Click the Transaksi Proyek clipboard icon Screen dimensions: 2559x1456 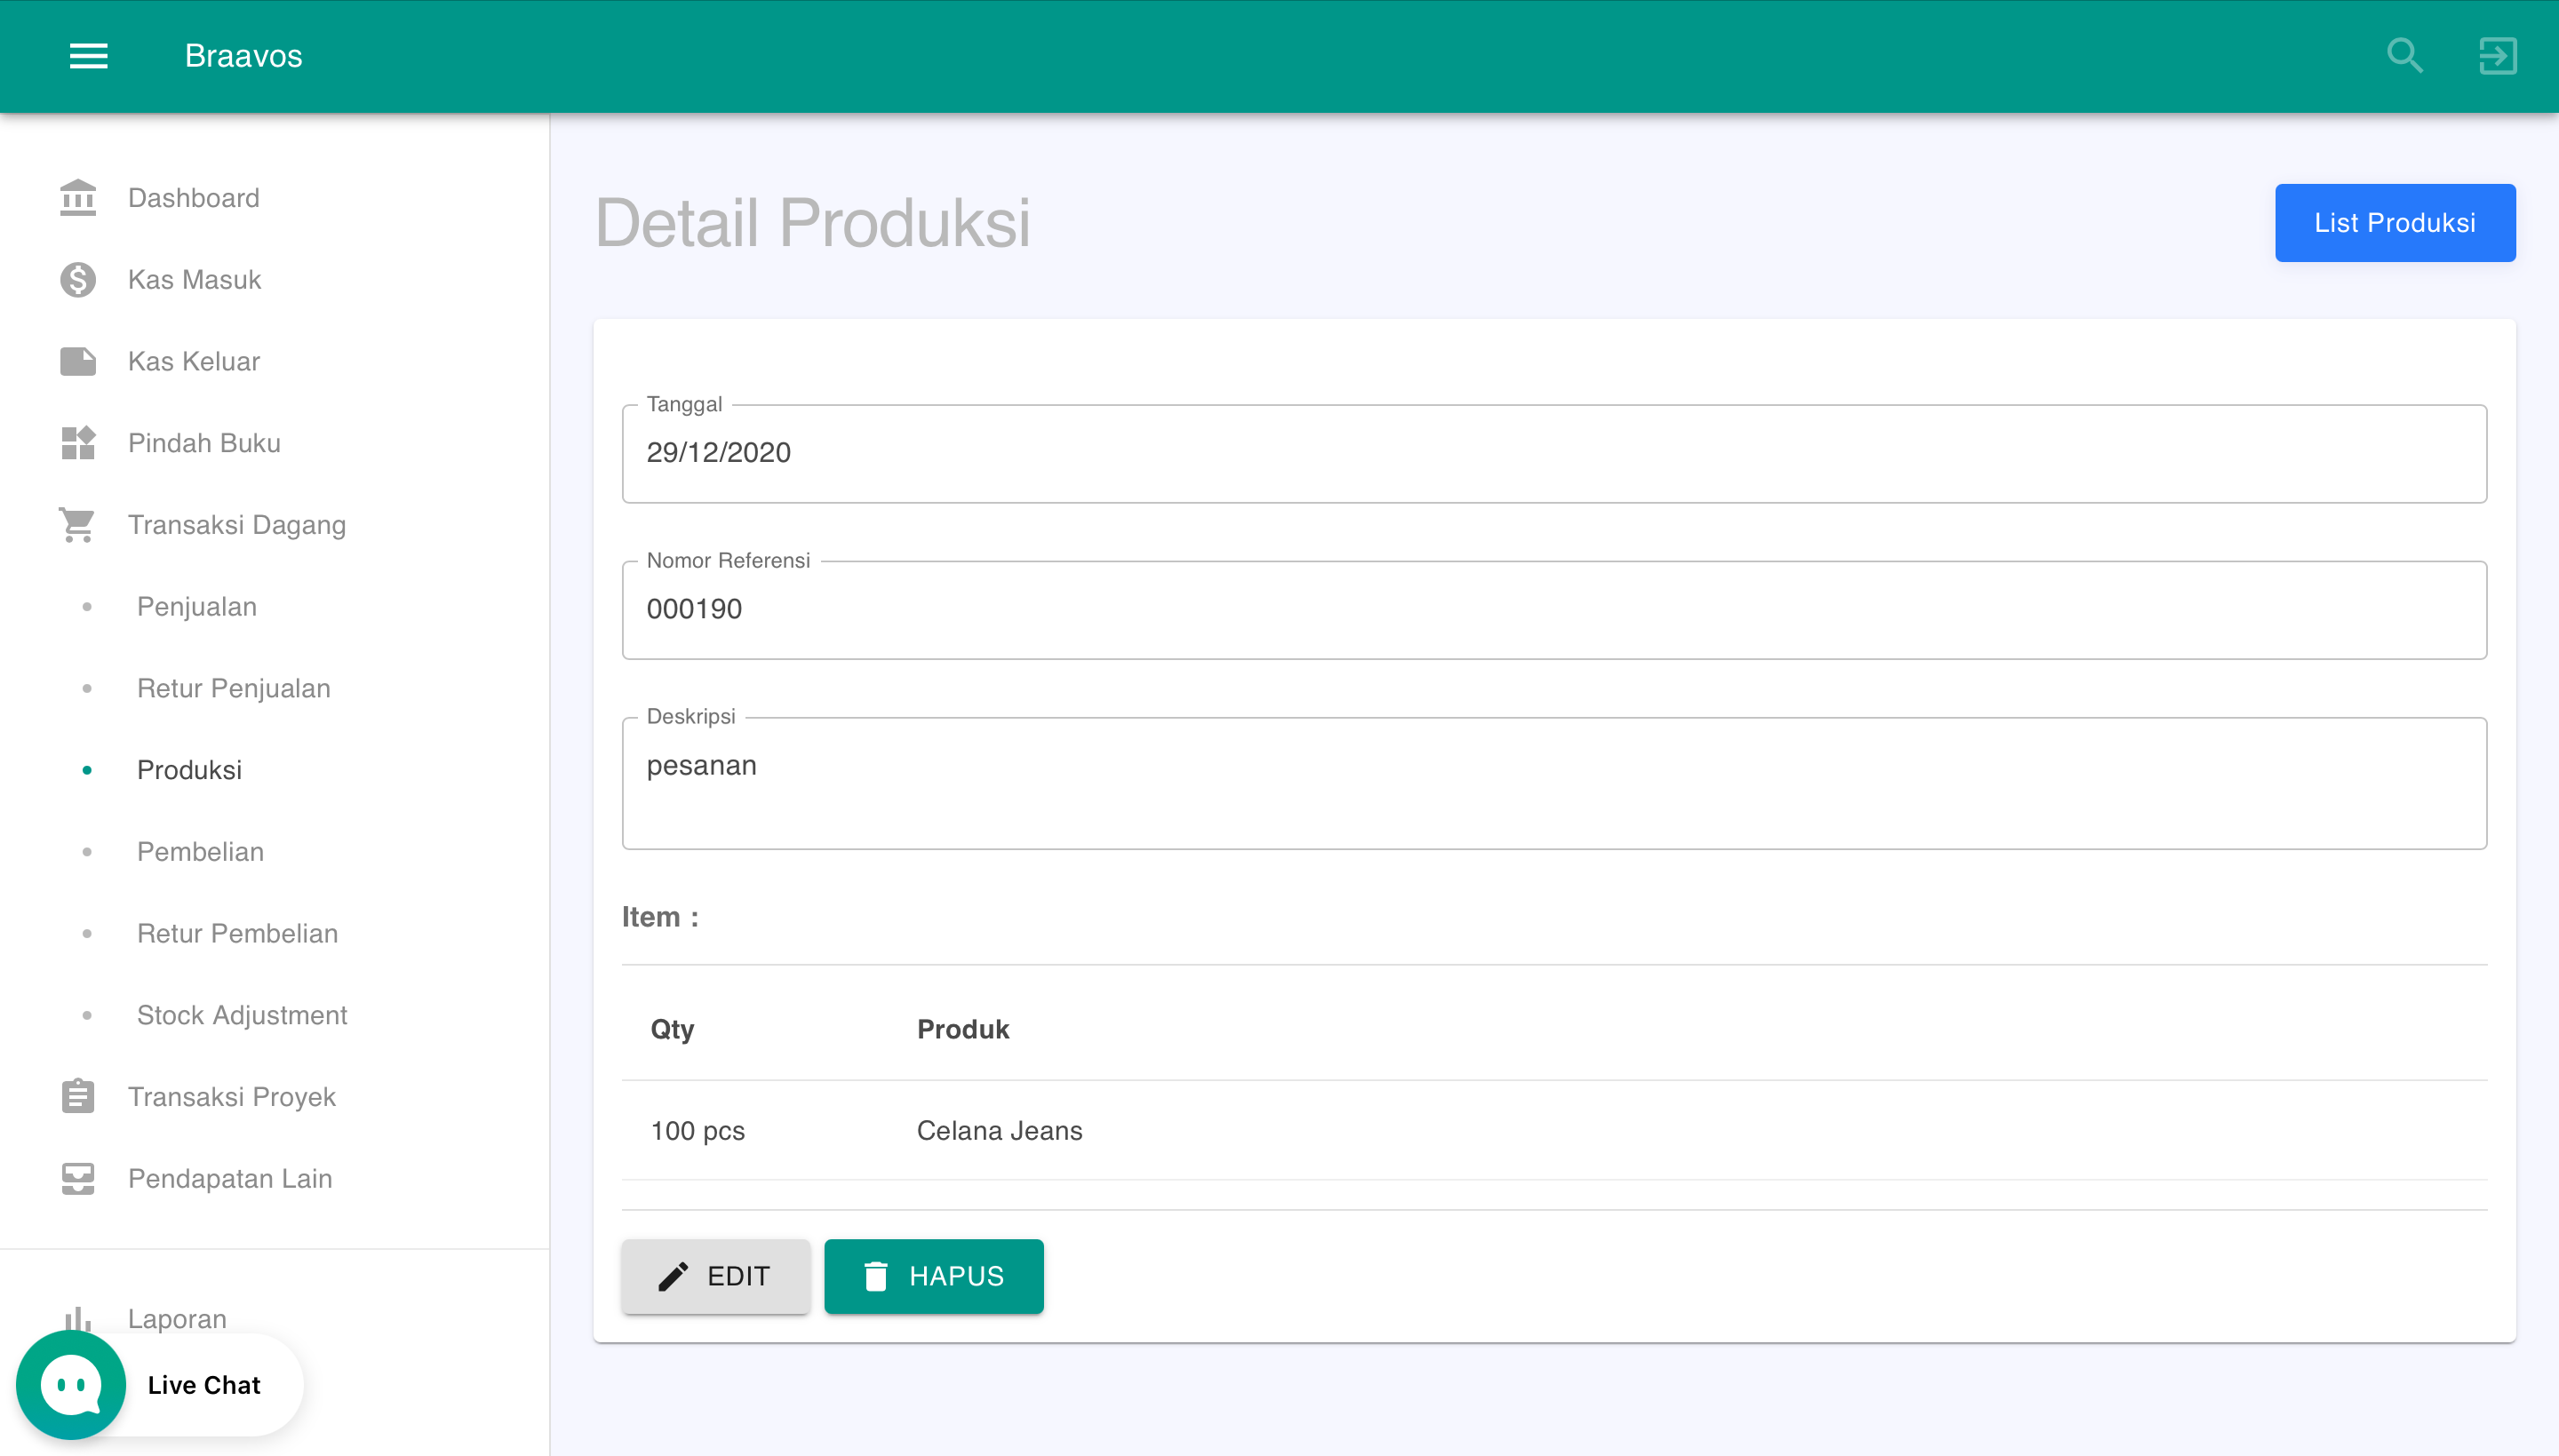click(x=78, y=1097)
